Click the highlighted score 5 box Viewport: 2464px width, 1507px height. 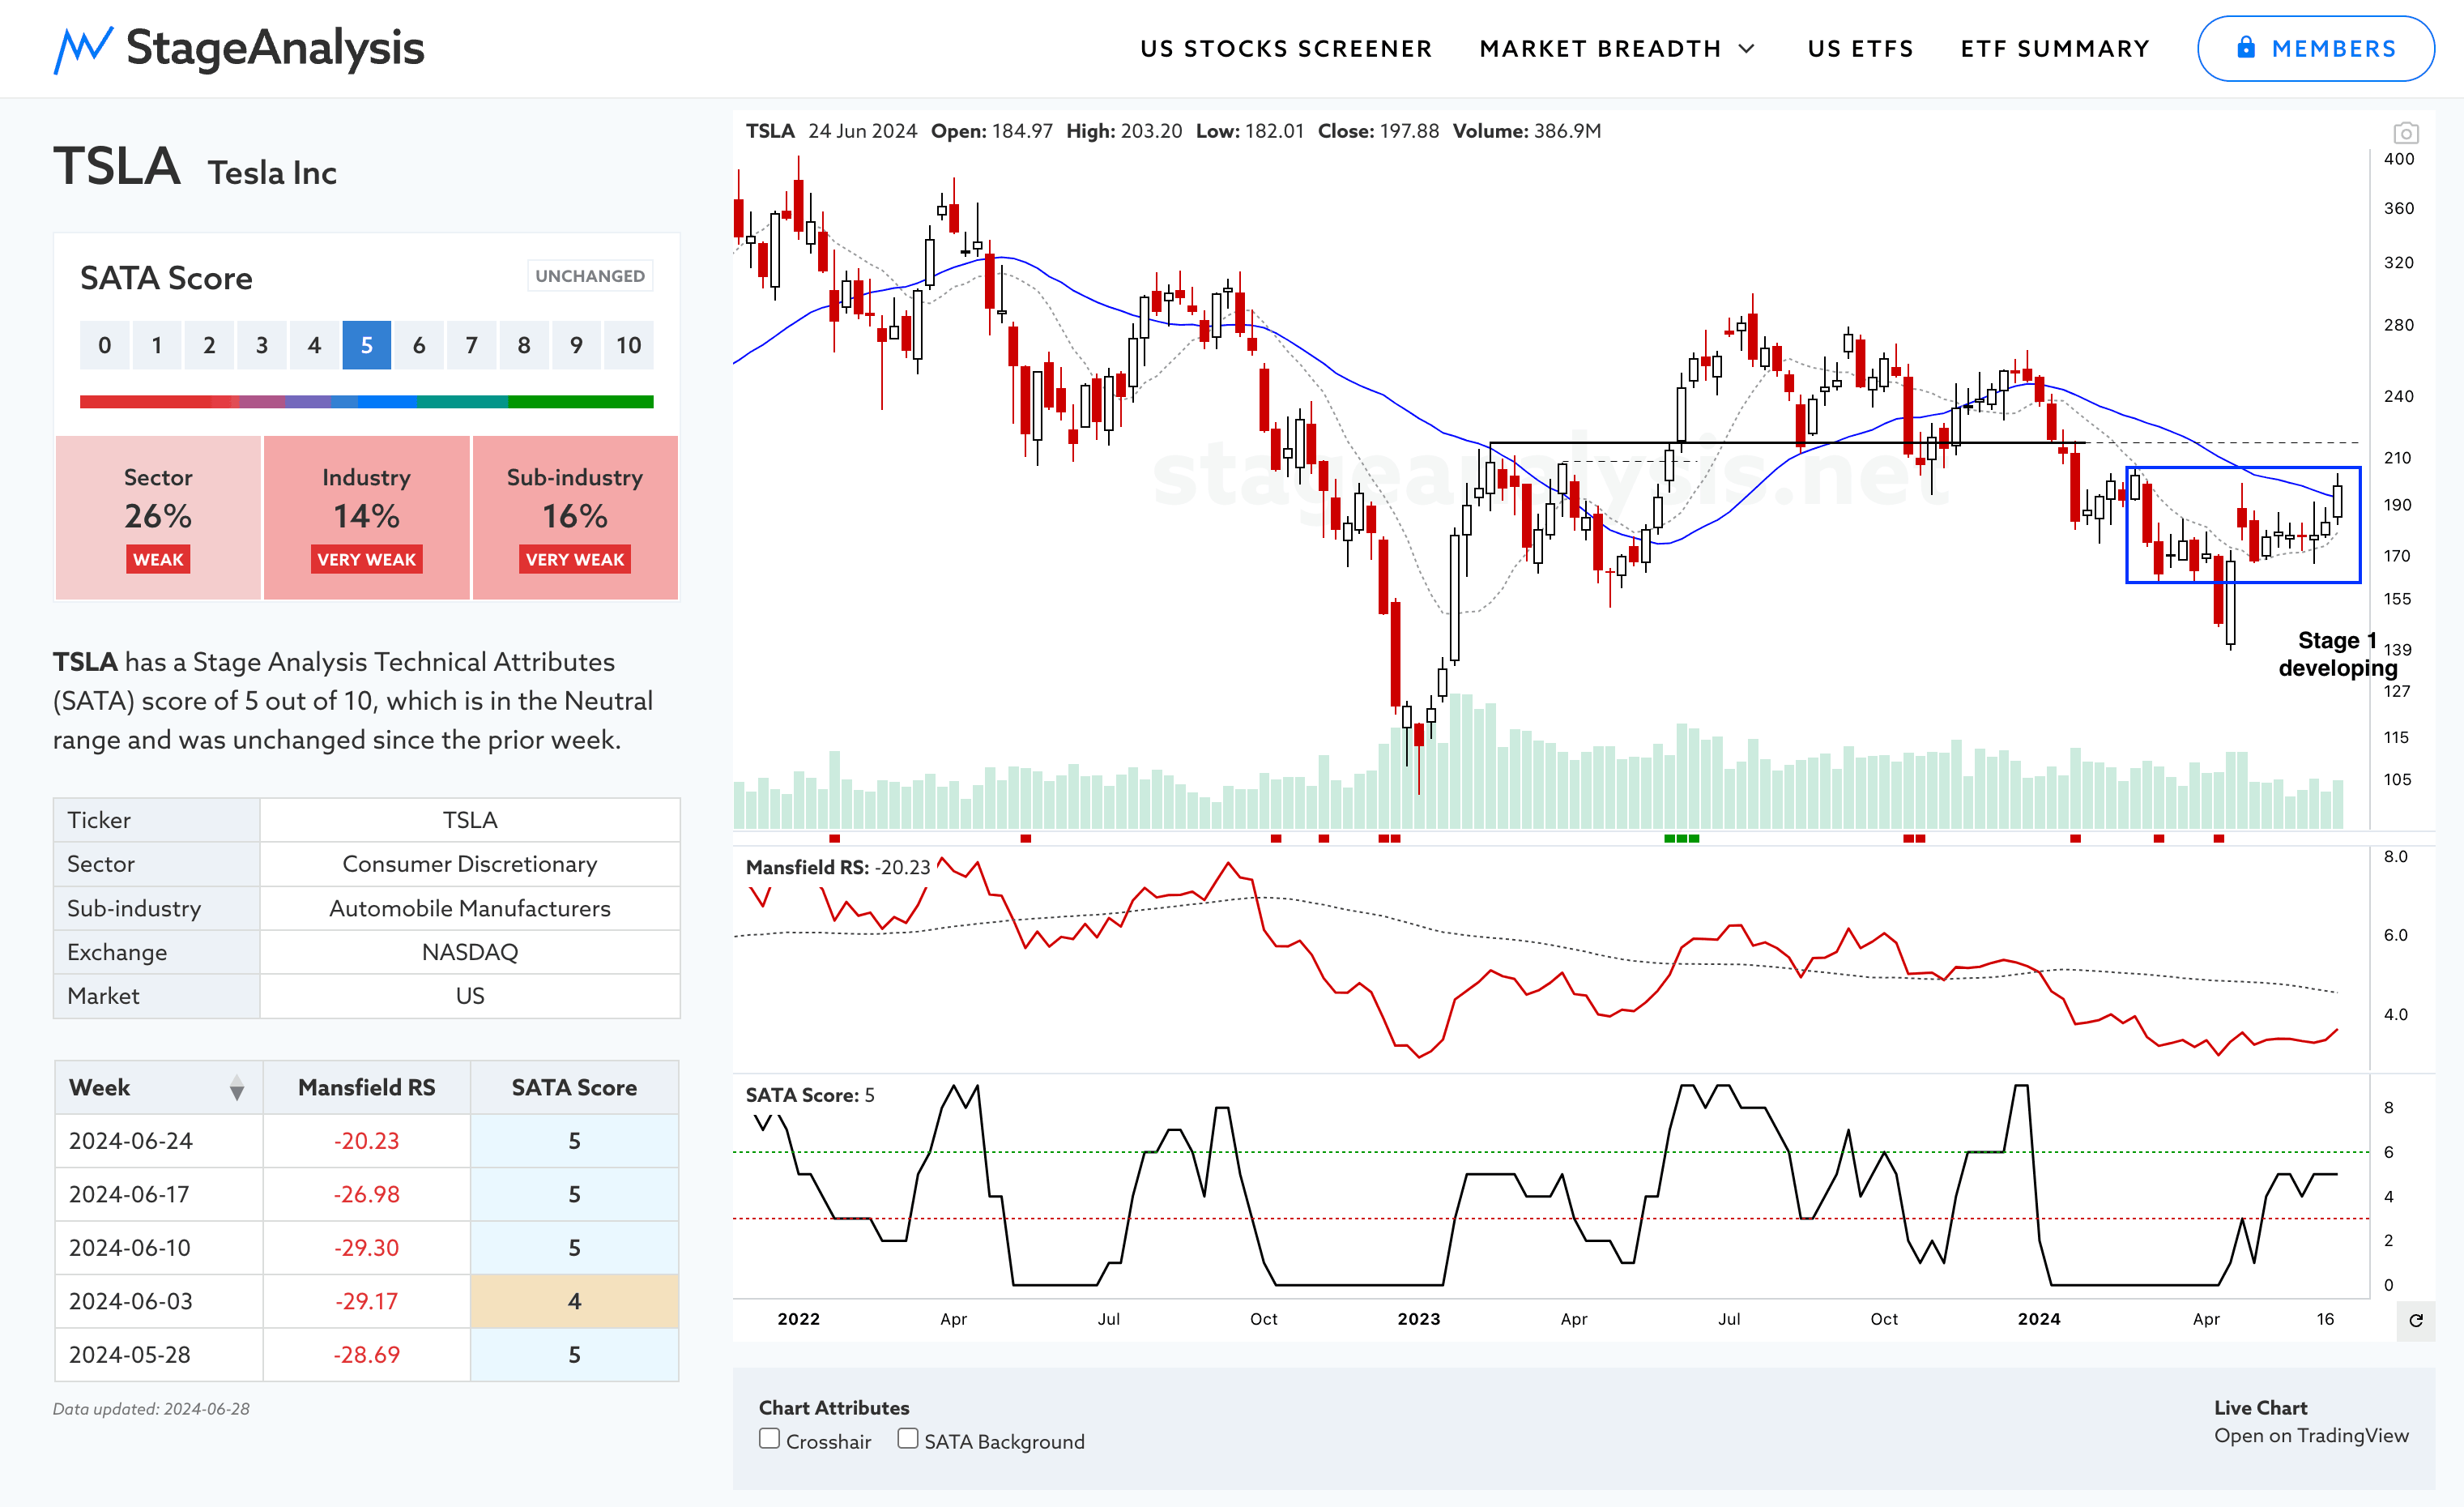point(366,345)
